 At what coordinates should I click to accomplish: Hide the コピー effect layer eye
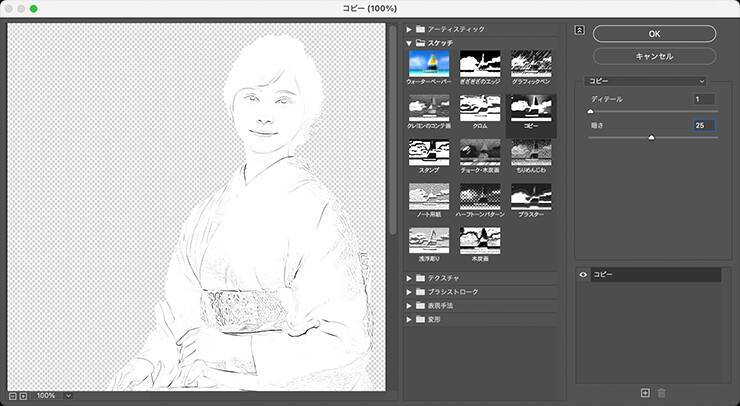click(583, 274)
